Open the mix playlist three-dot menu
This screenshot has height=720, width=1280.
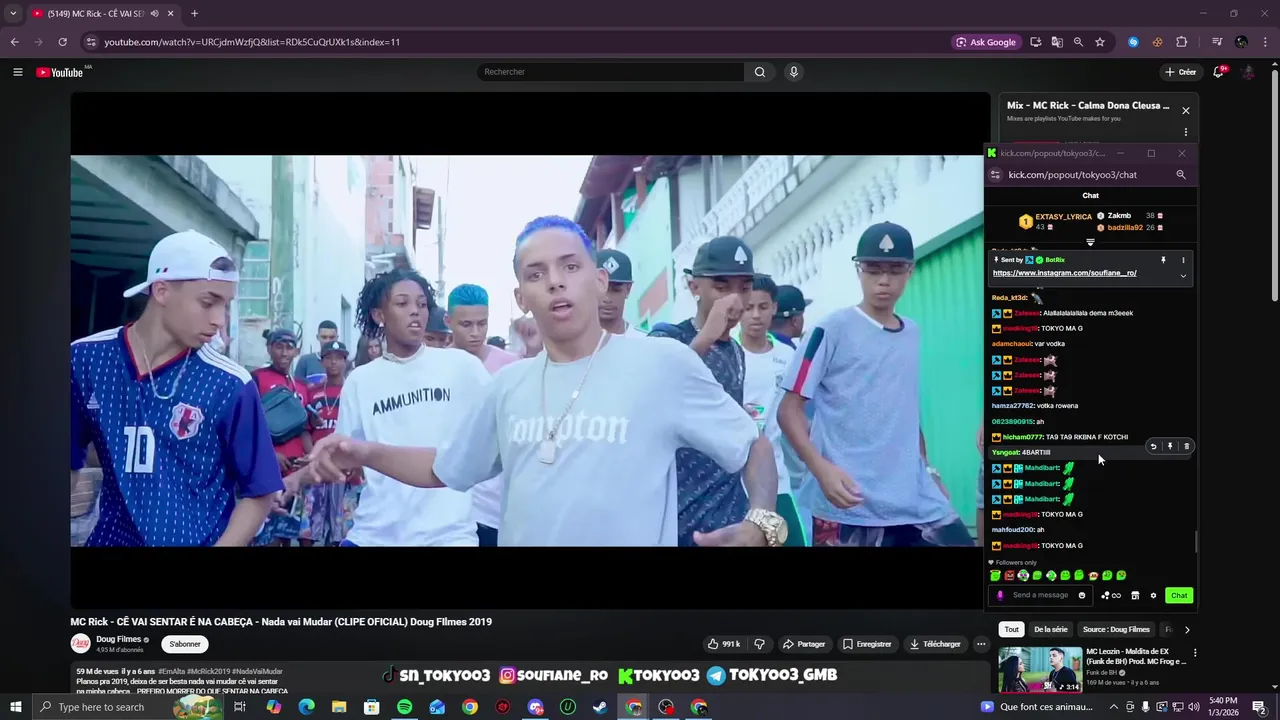pyautogui.click(x=1186, y=132)
